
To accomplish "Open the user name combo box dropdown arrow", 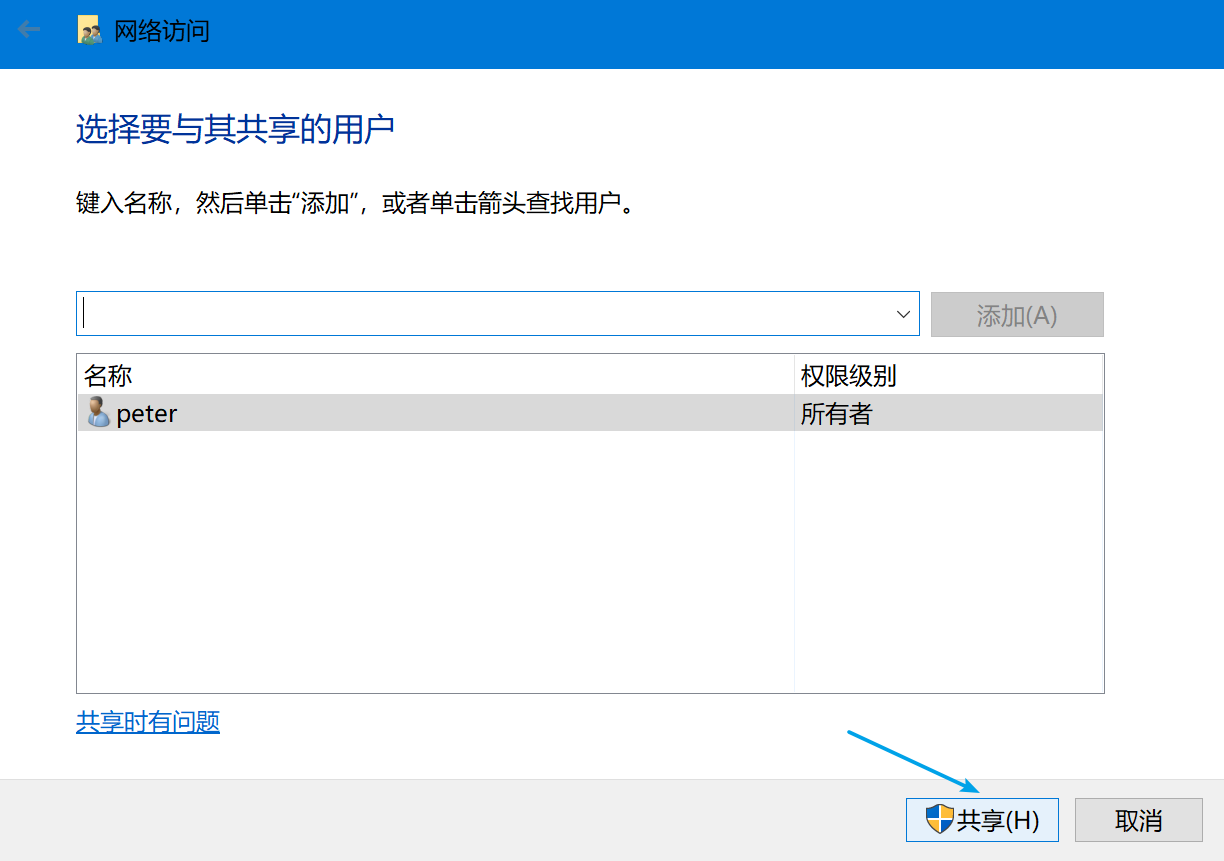I will coord(903,313).
